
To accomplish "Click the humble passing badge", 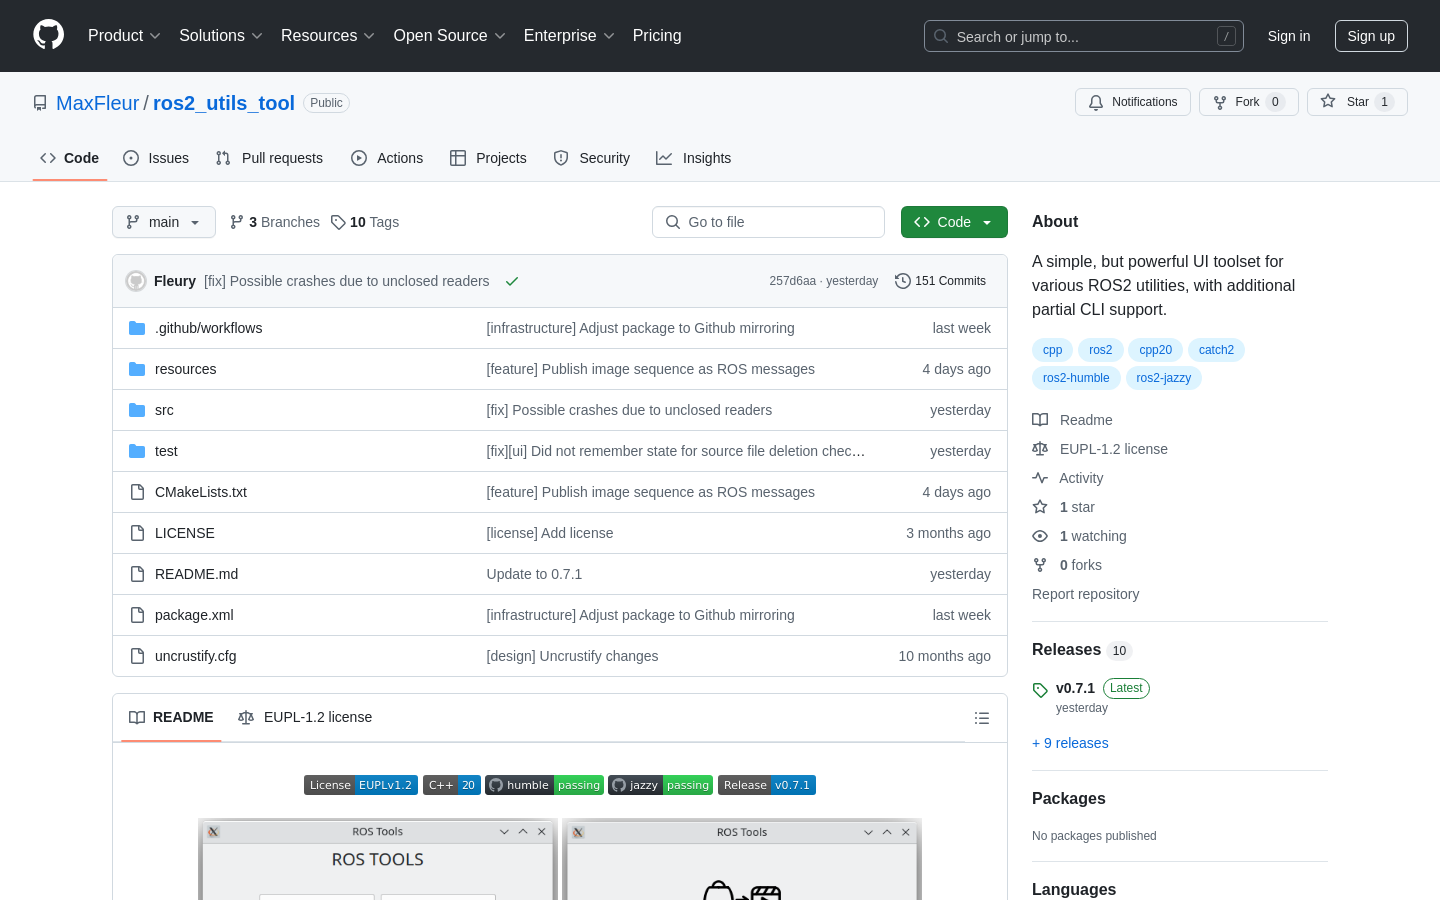I will [x=544, y=785].
